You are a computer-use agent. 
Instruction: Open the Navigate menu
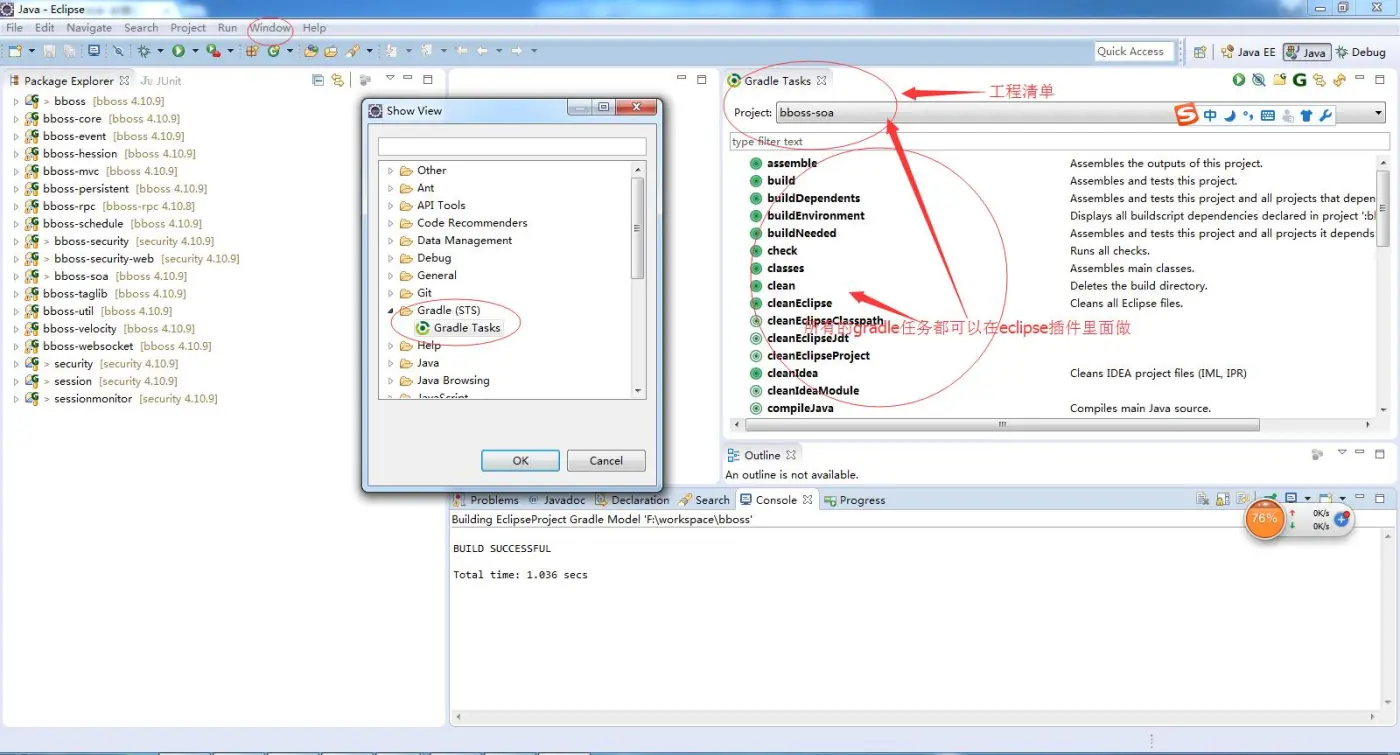pyautogui.click(x=89, y=28)
